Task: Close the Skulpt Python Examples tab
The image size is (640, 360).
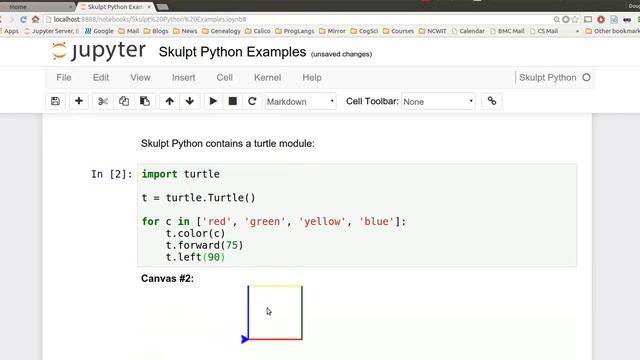Action: pos(149,7)
